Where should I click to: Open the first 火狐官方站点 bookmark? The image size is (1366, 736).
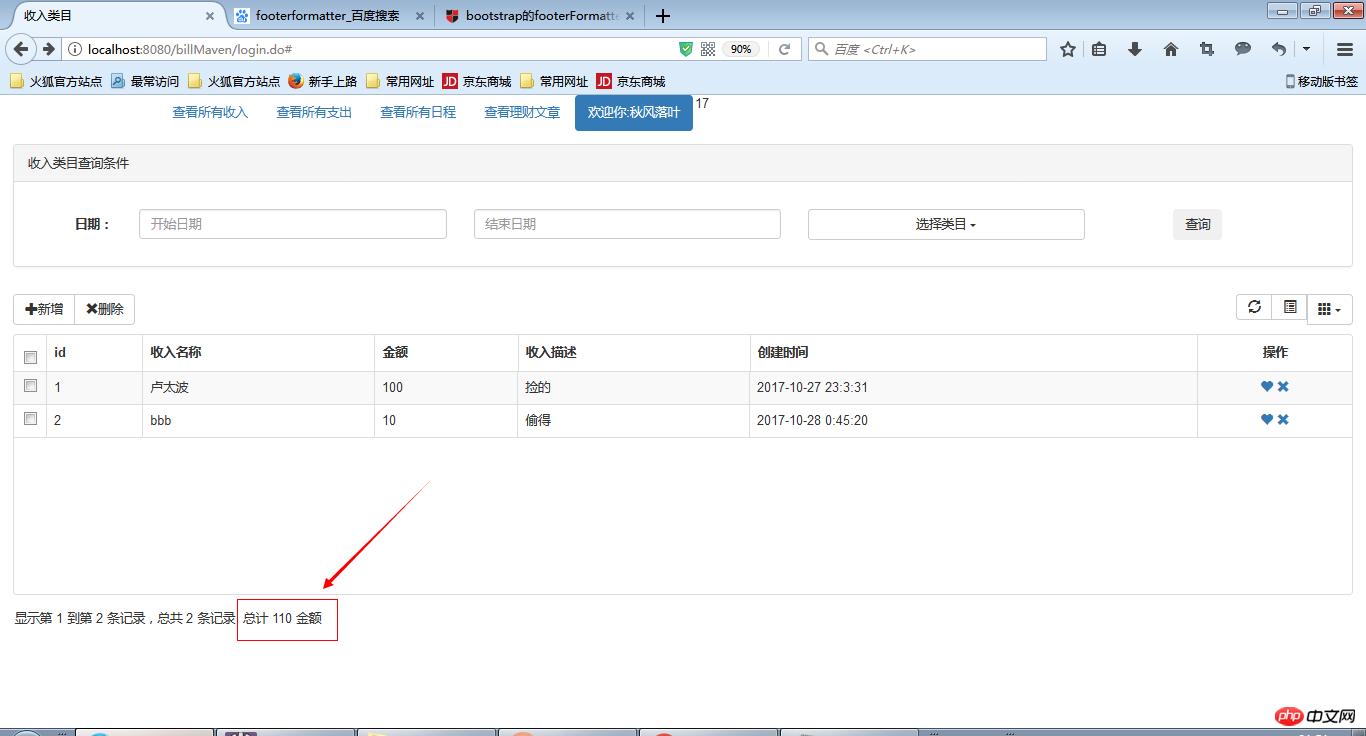[x=56, y=81]
